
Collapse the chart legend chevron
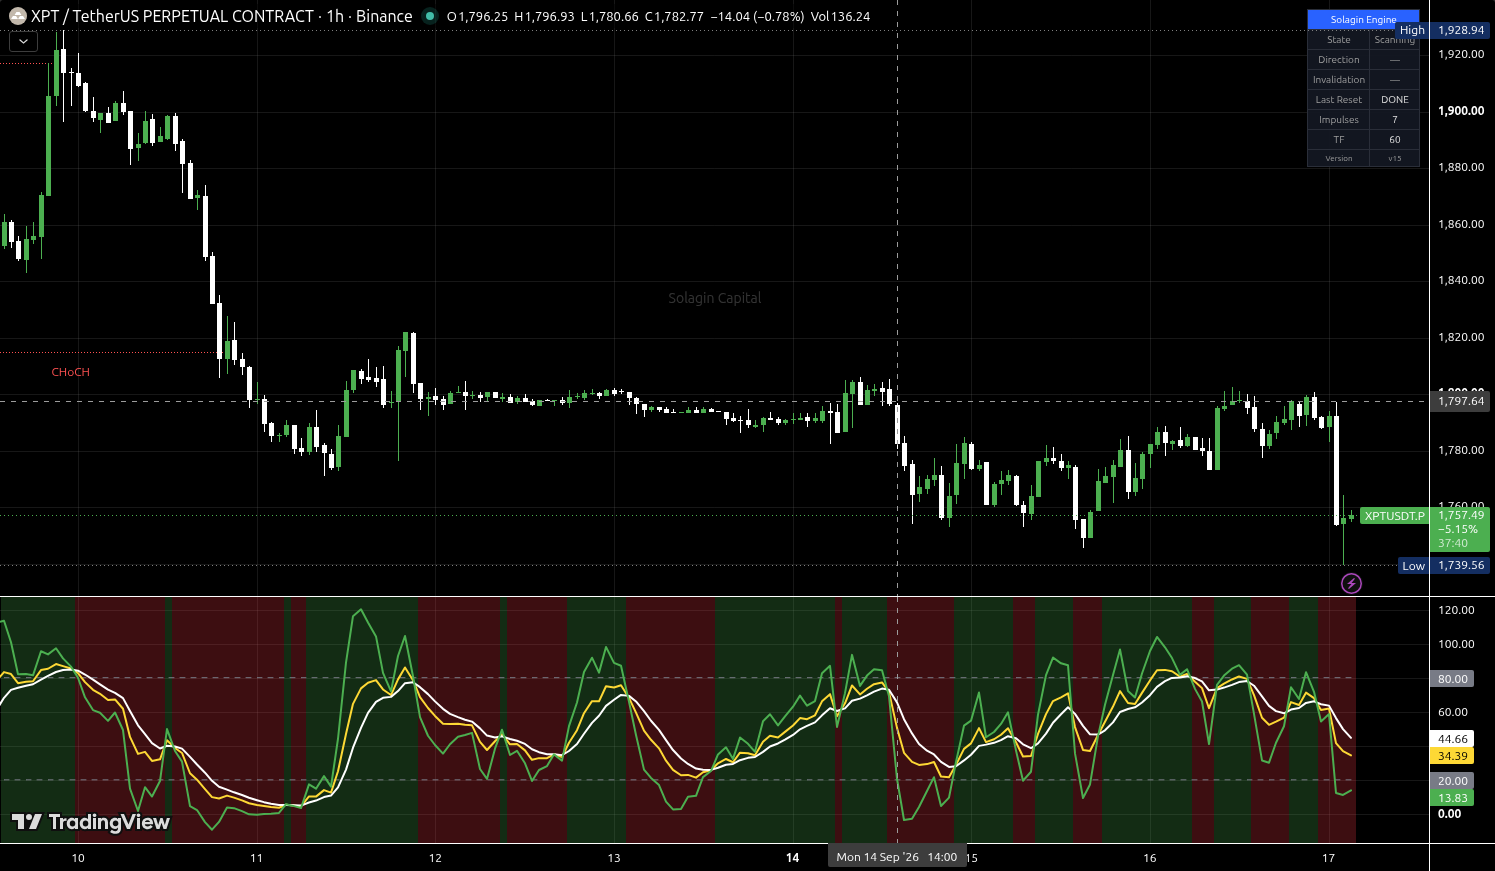click(x=23, y=42)
